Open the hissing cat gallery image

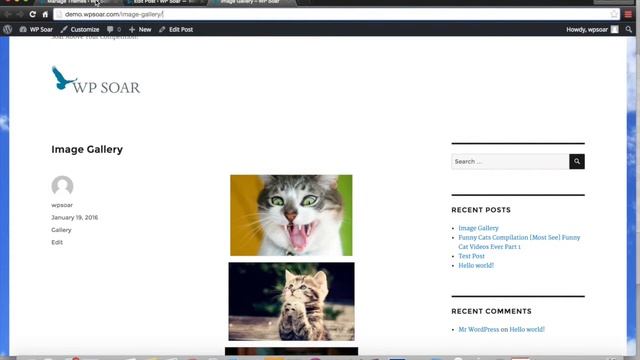pyautogui.click(x=291, y=215)
